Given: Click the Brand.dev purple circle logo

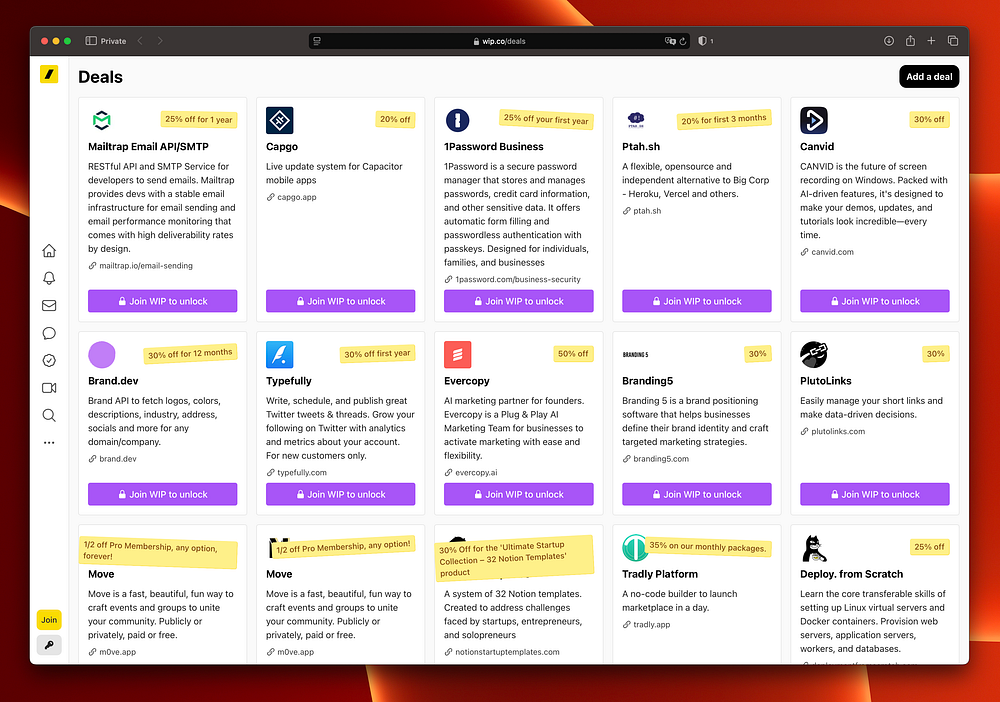Looking at the screenshot, I should (102, 355).
